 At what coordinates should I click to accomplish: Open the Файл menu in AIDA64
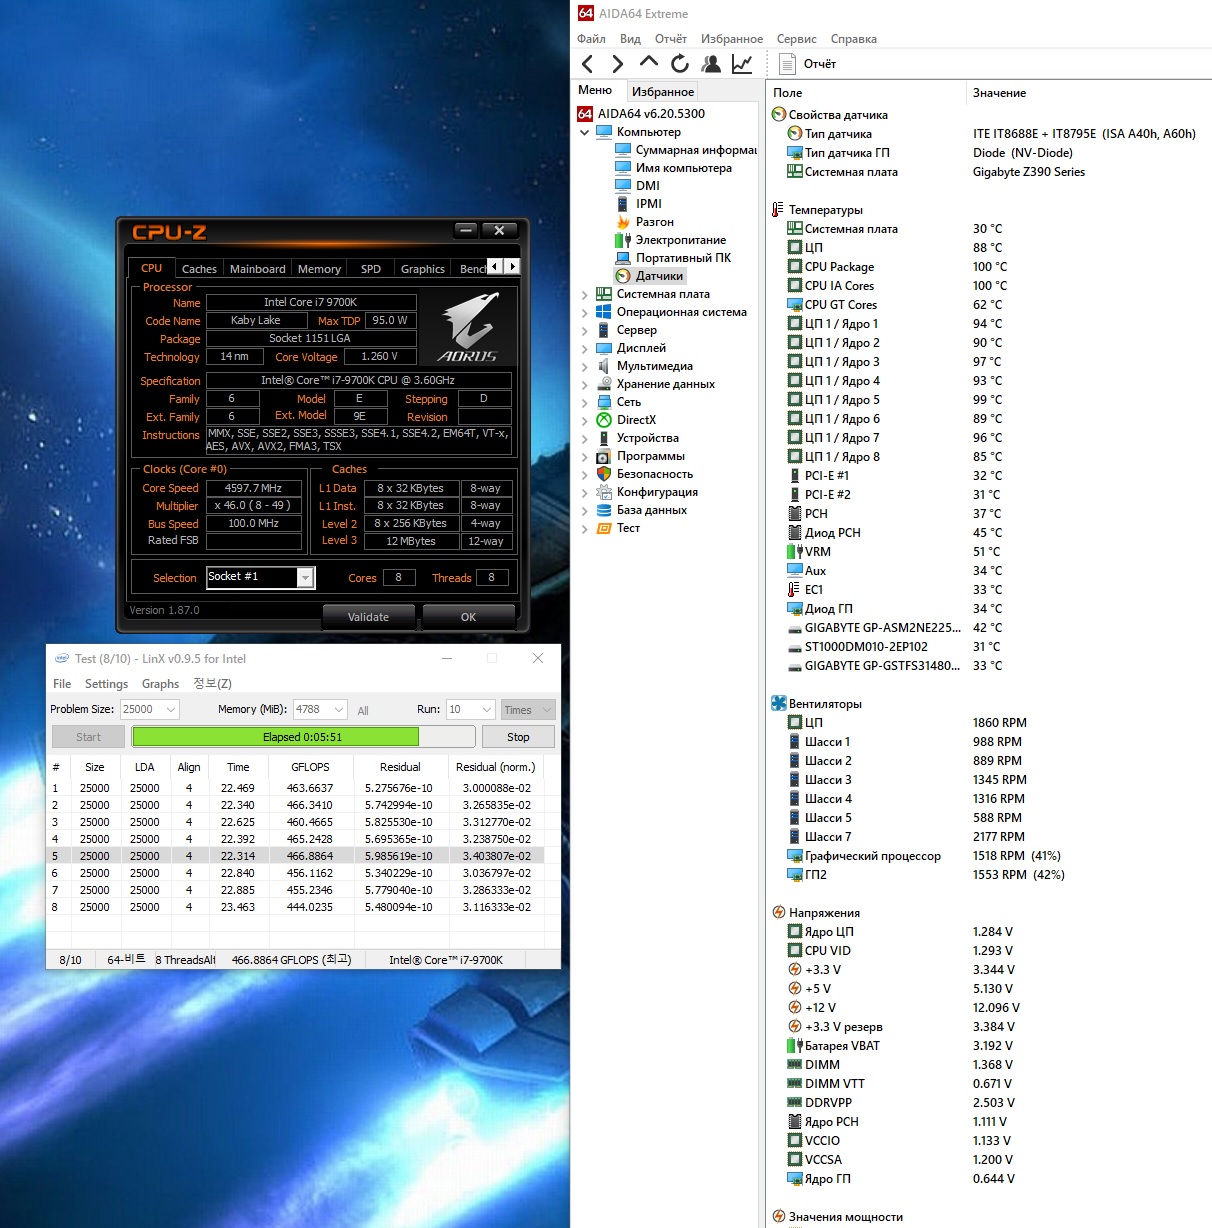pyautogui.click(x=591, y=39)
